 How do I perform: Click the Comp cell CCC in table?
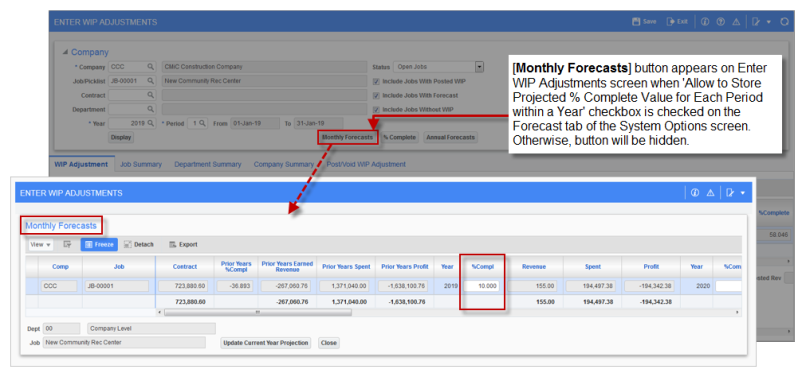click(59, 286)
